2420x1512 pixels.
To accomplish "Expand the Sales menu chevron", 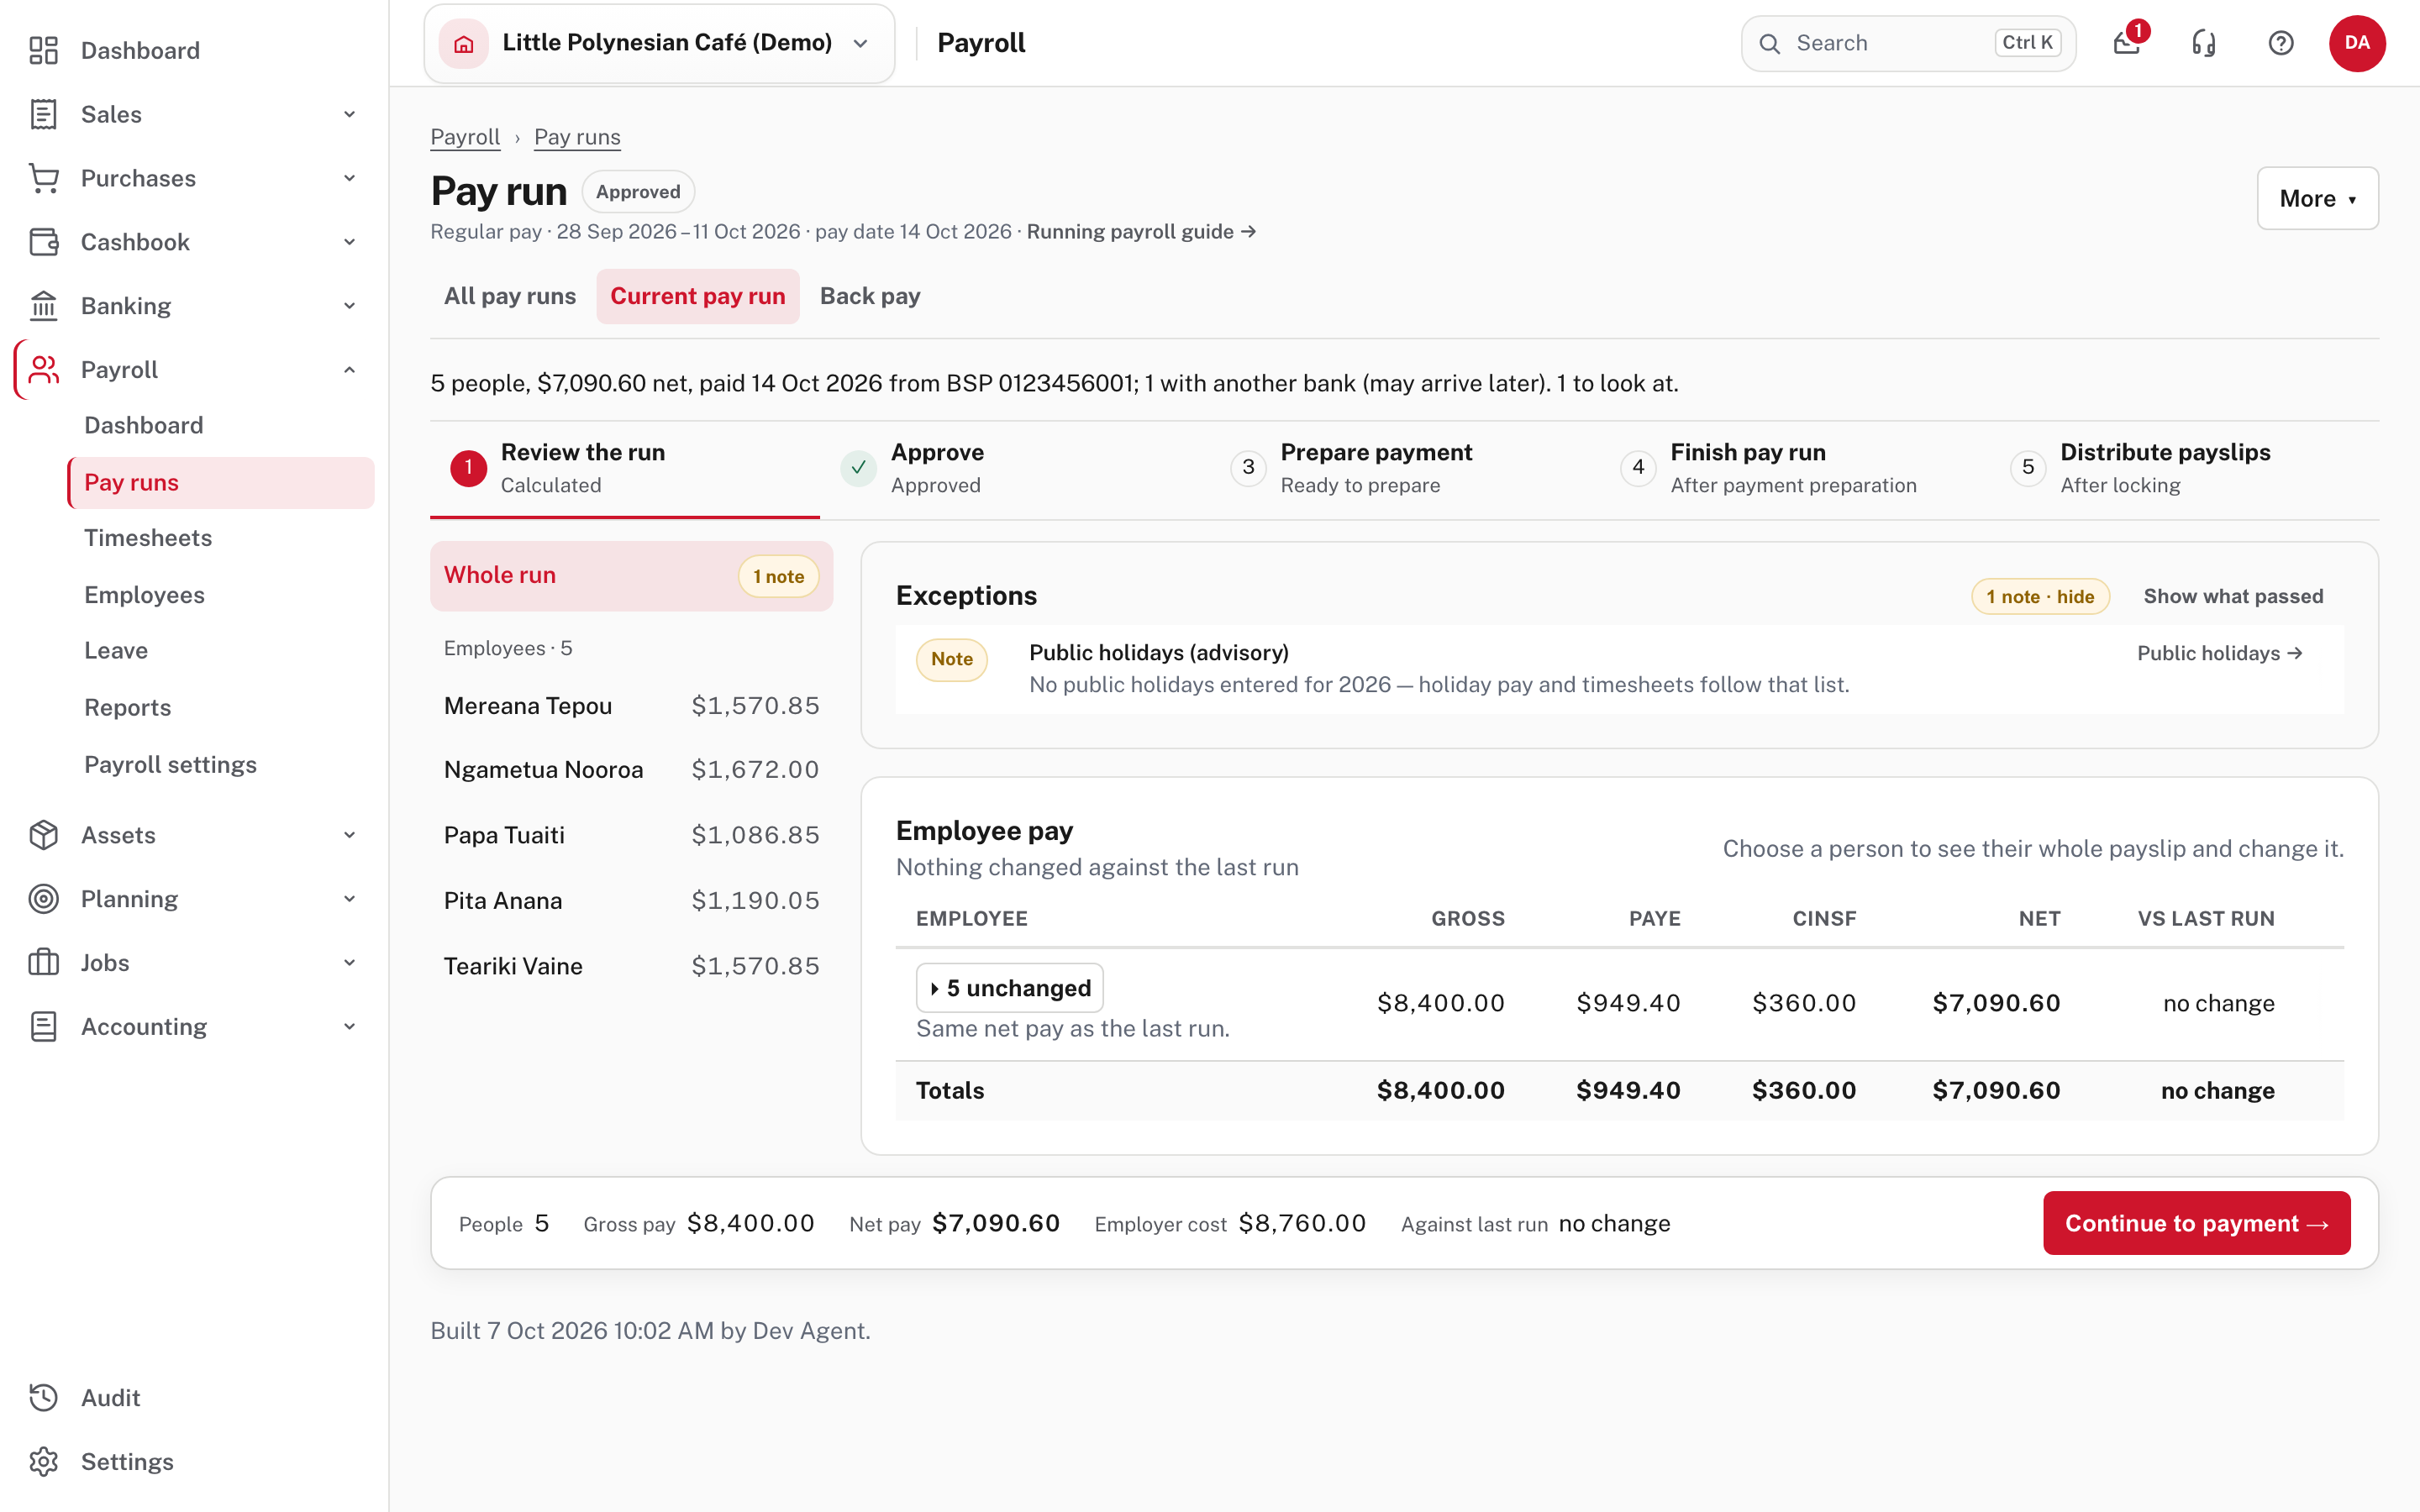I will pos(349,114).
